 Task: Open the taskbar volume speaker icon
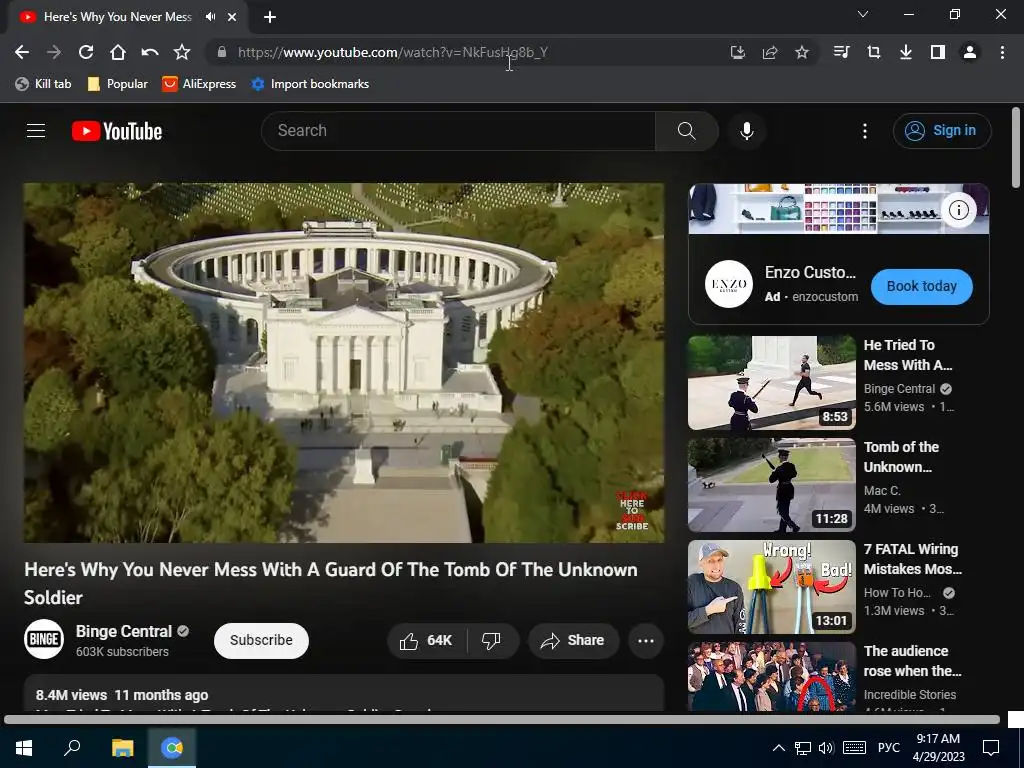(x=826, y=748)
